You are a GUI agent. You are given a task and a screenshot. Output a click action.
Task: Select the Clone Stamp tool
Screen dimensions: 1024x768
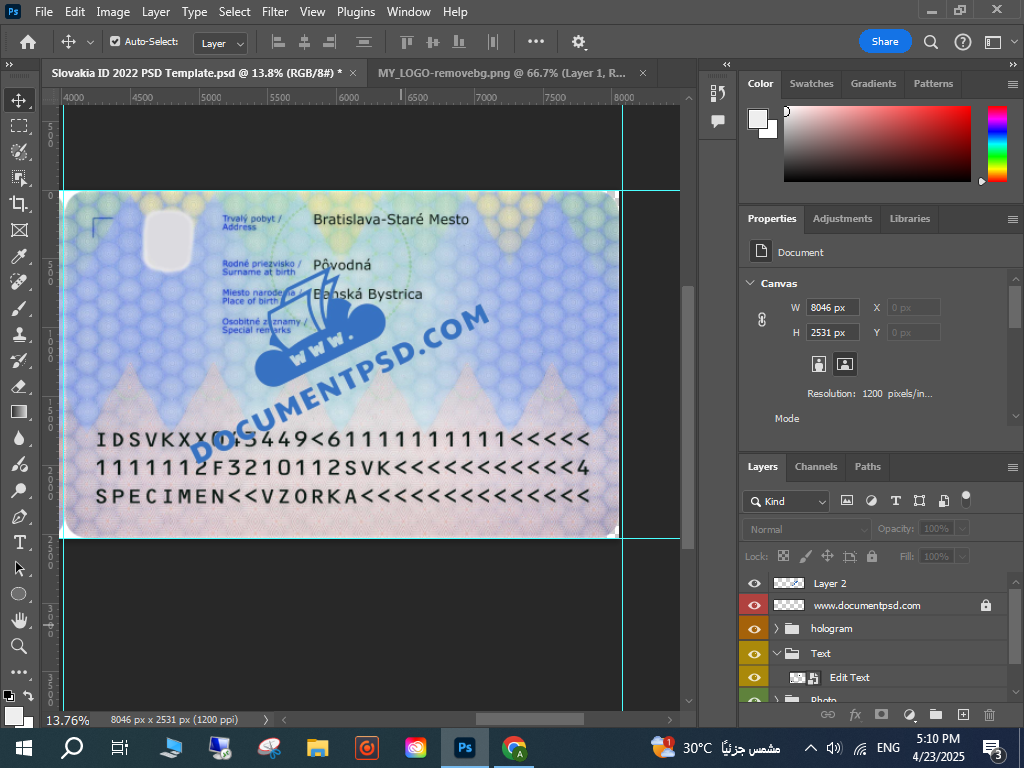[x=19, y=334]
